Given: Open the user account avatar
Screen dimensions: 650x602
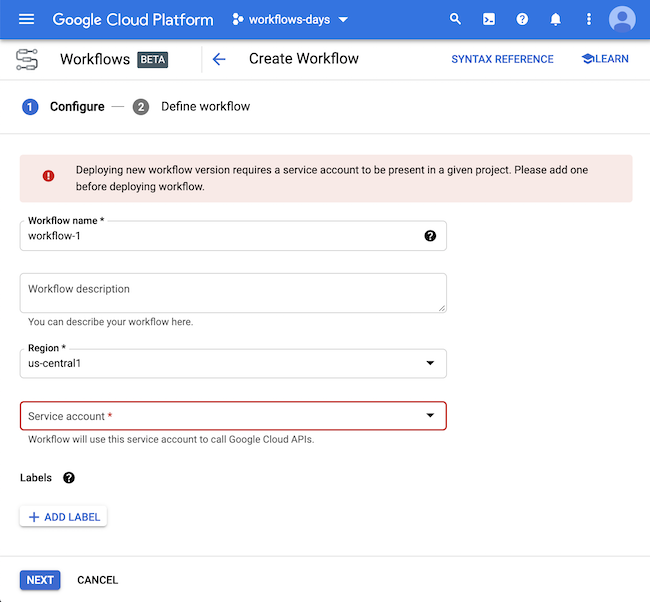Looking at the screenshot, I should [622, 19].
